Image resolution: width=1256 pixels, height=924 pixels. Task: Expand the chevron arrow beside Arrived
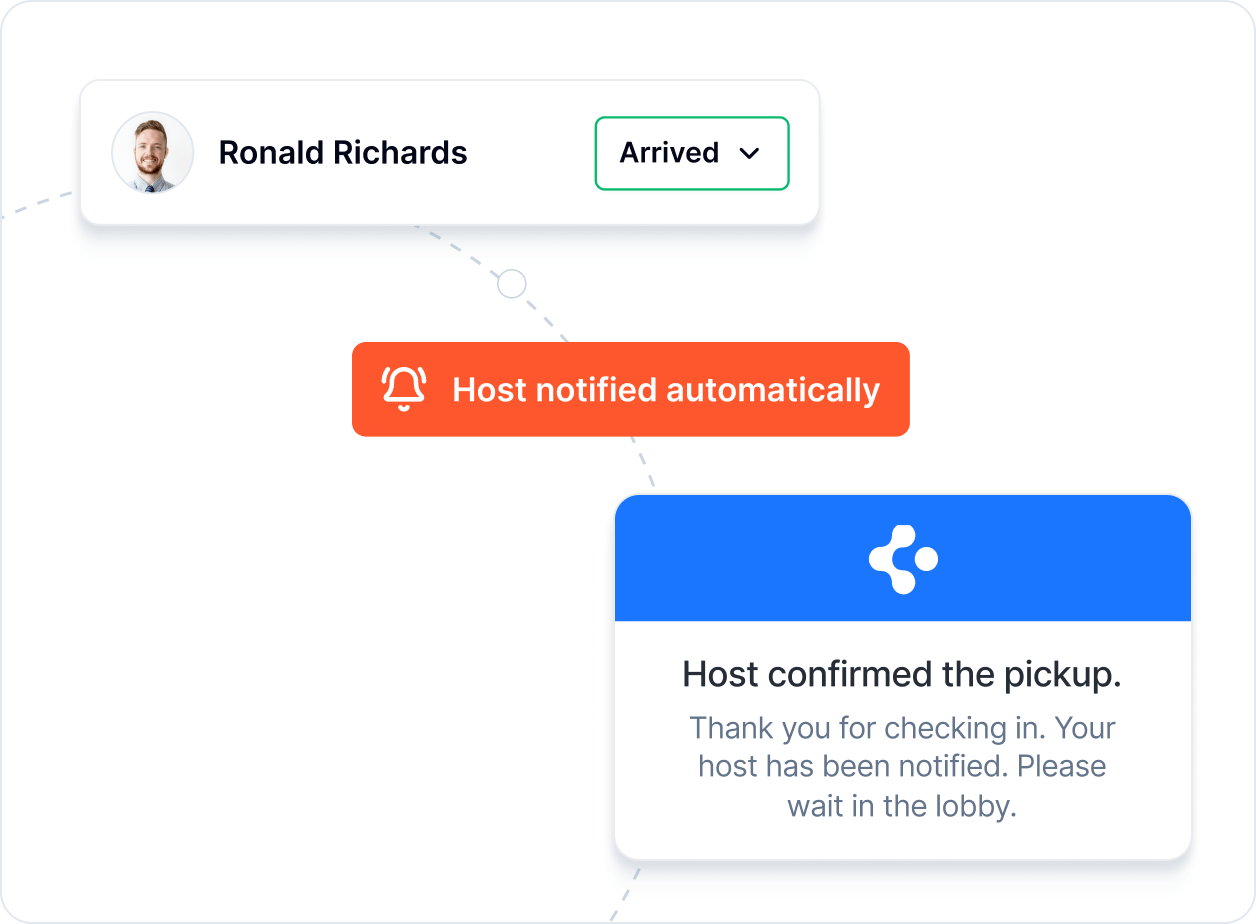tap(749, 154)
